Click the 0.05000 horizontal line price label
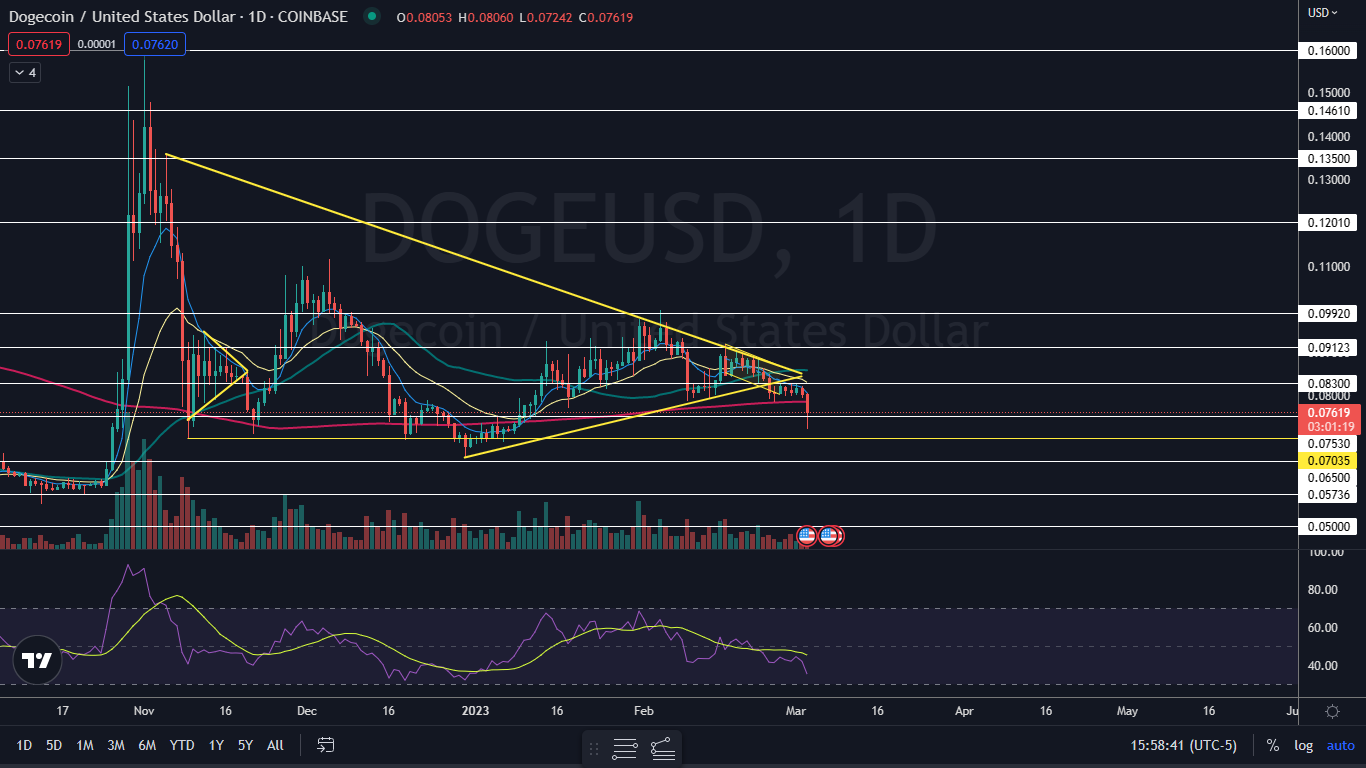The width and height of the screenshot is (1366, 768). 1326,526
